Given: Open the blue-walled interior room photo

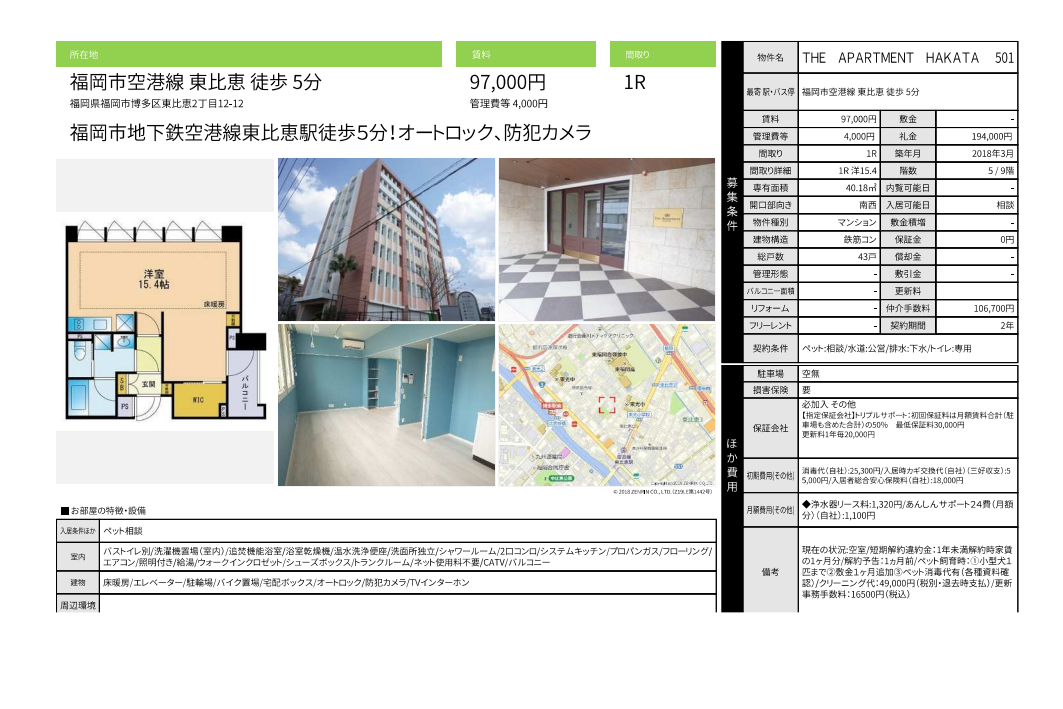Looking at the screenshot, I should click(x=386, y=405).
